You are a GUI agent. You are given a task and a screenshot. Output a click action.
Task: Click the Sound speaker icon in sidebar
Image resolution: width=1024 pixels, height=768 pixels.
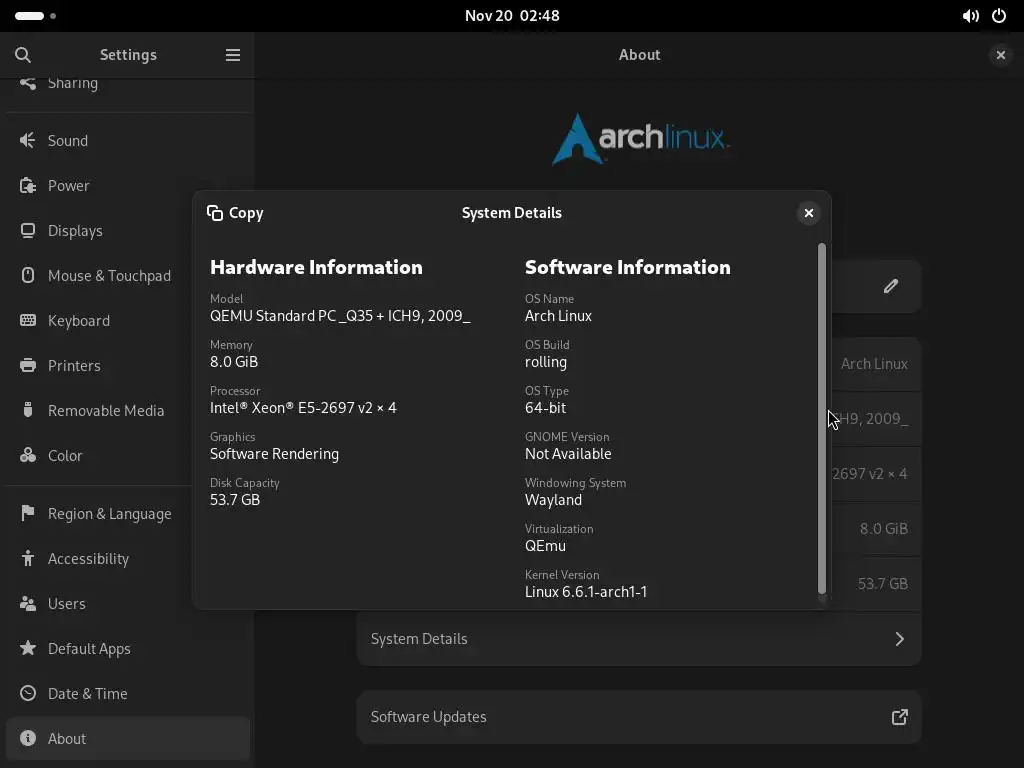[x=27, y=140]
